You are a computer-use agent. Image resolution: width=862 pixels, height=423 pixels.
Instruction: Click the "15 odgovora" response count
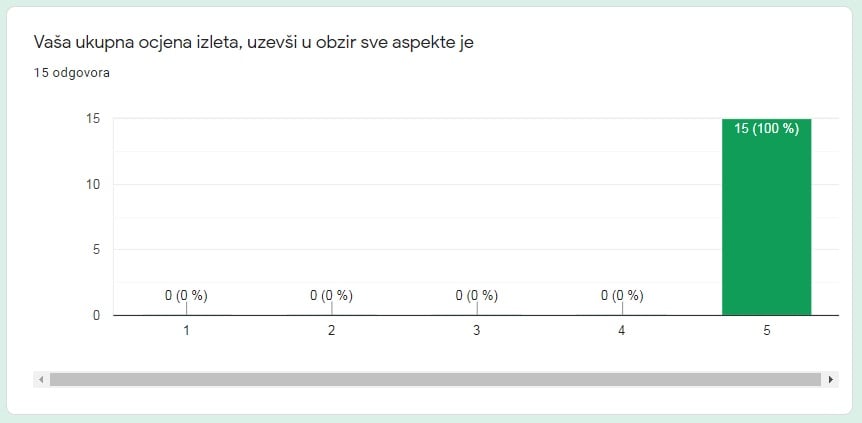click(72, 73)
